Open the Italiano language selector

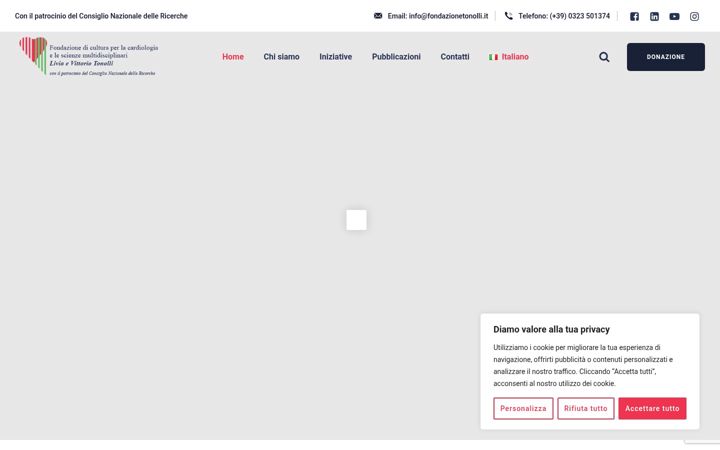pyautogui.click(x=509, y=57)
